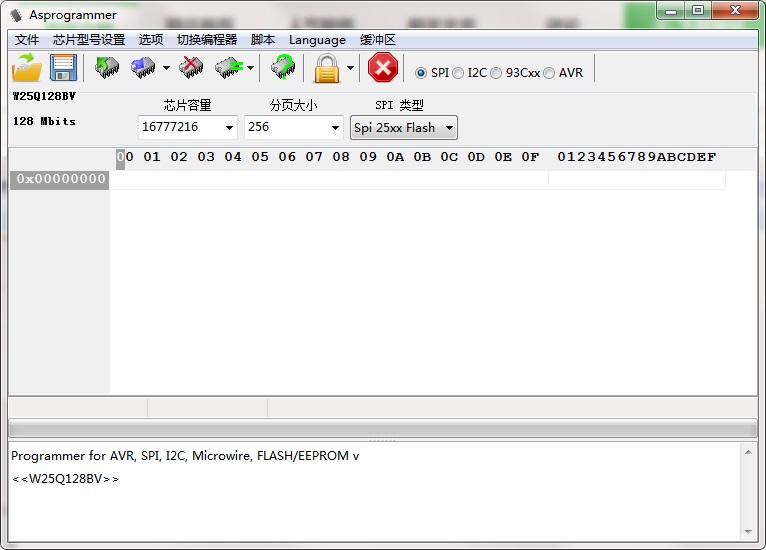Click the Asprogrammer title bar app icon

click(x=16, y=16)
